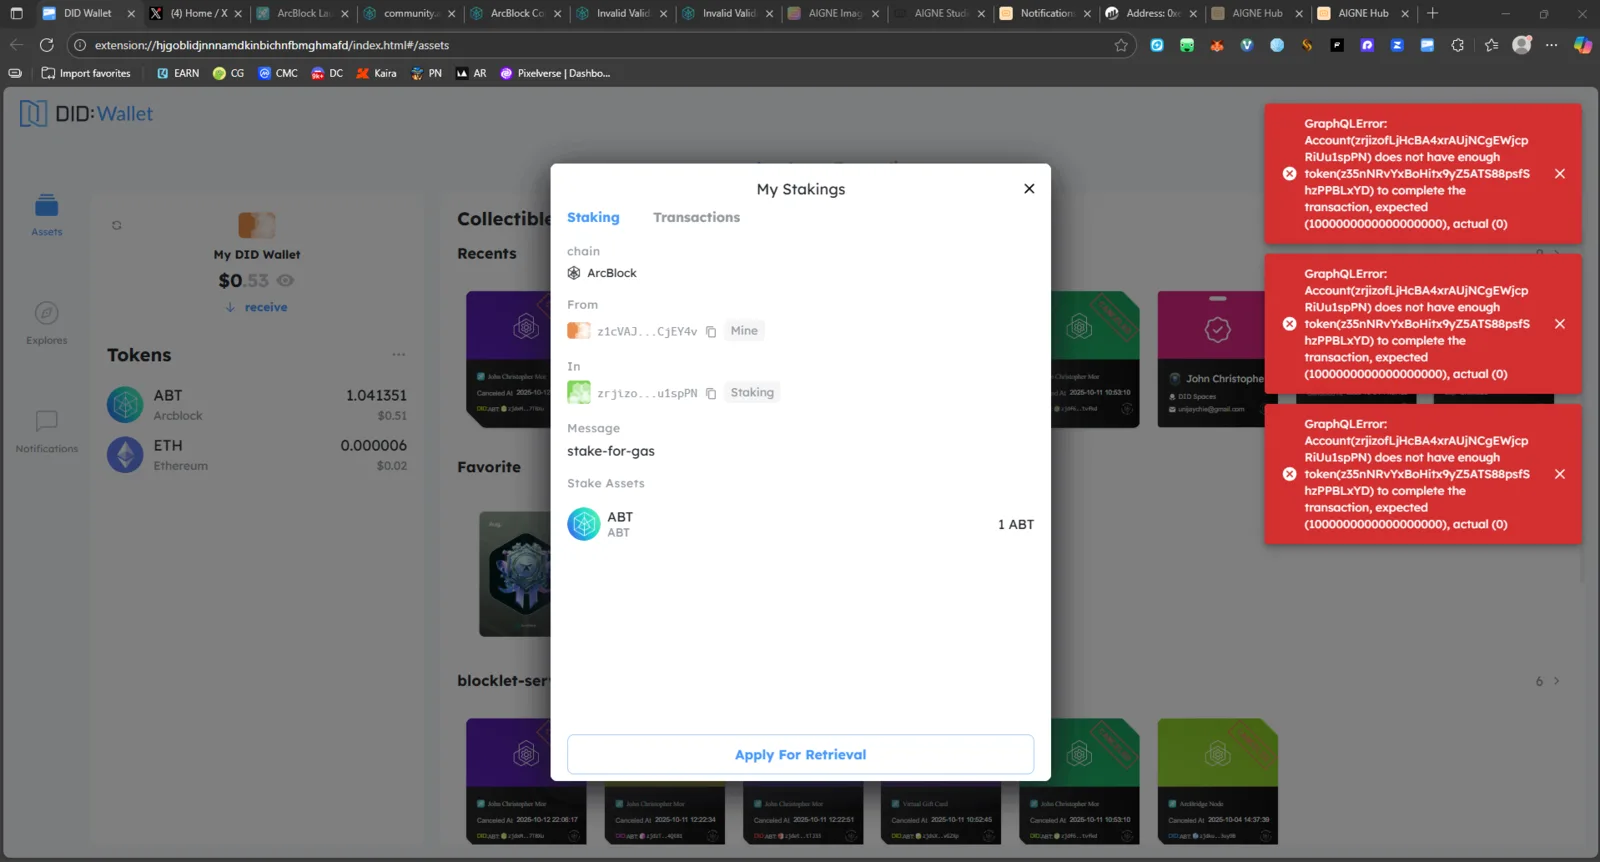The width and height of the screenshot is (1600, 862).
Task: Switch to the Address: 0x browser tab
Action: coord(1151,14)
